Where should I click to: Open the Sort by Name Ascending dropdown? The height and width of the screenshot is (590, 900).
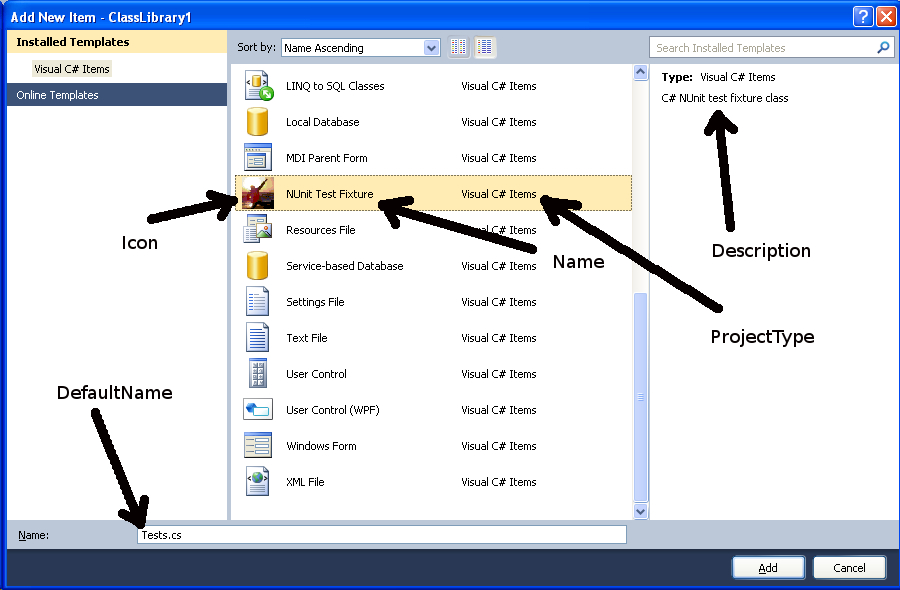point(360,48)
